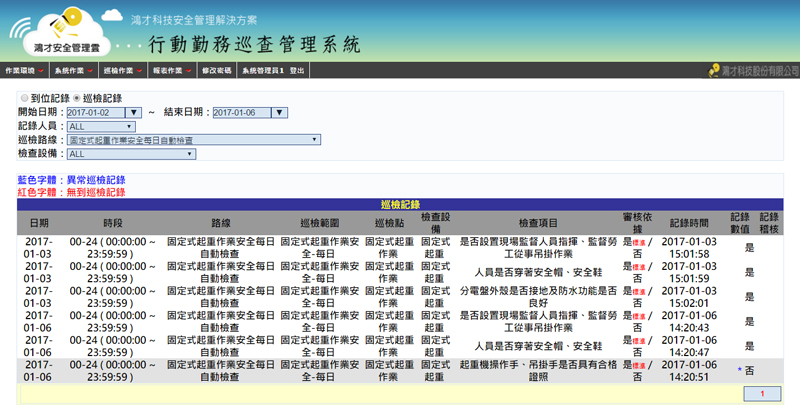
Task: Open the start date calendar picker
Action: pos(134,113)
